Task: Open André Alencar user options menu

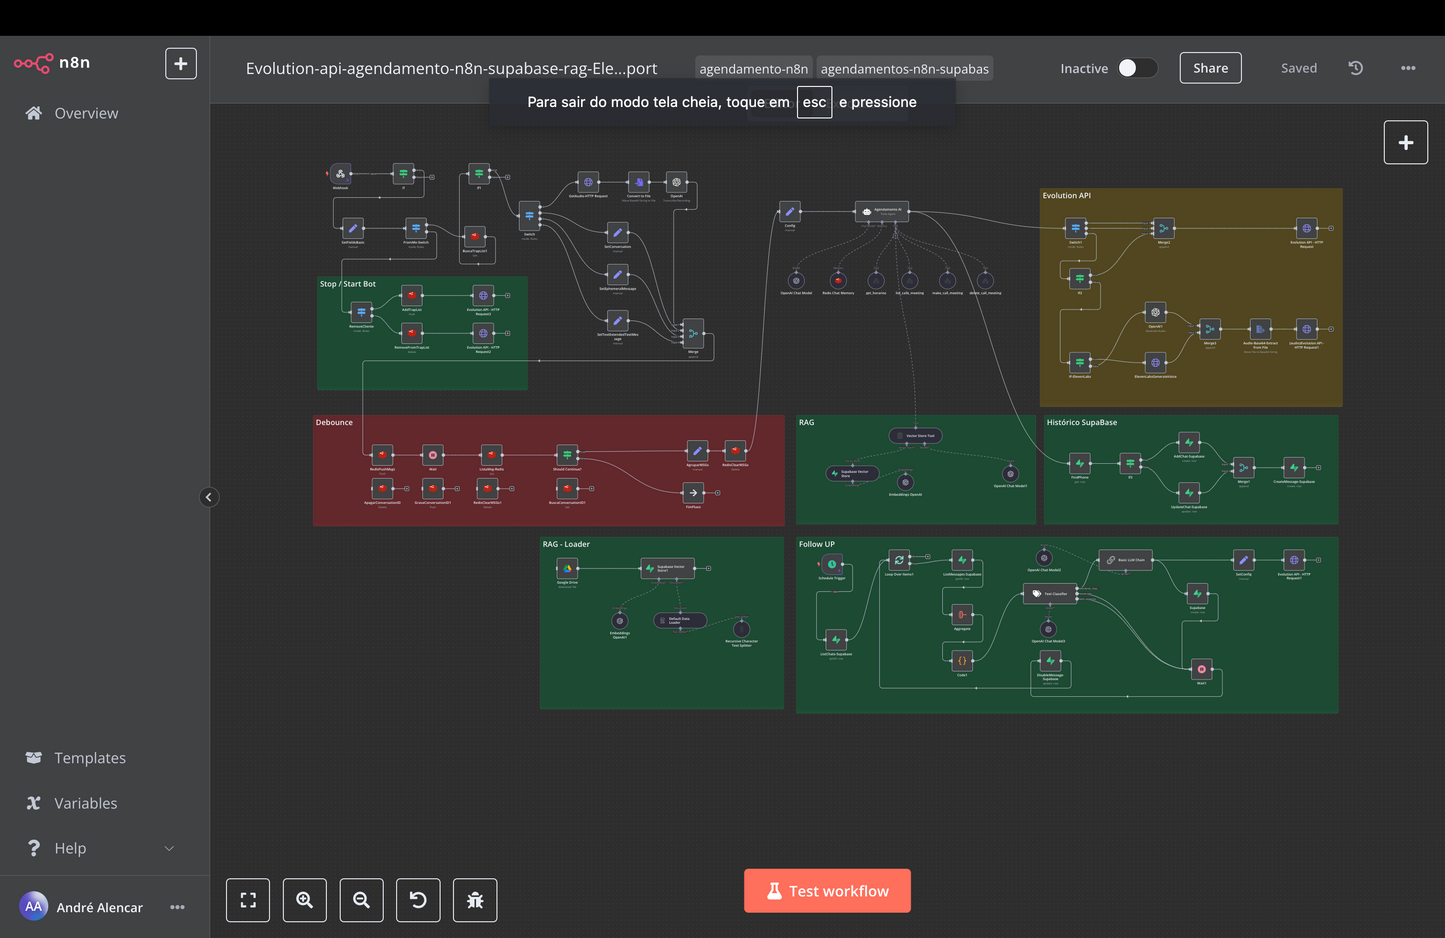Action: point(177,907)
